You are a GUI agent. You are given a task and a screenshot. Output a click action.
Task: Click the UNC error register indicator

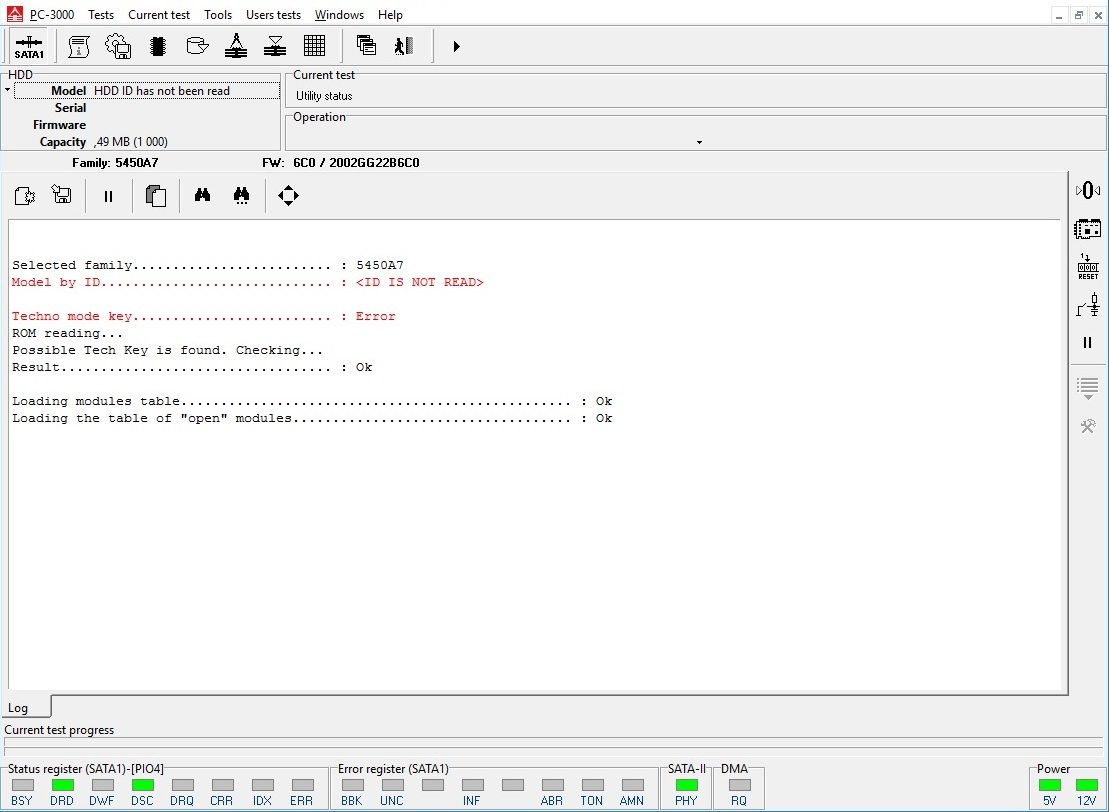point(393,784)
